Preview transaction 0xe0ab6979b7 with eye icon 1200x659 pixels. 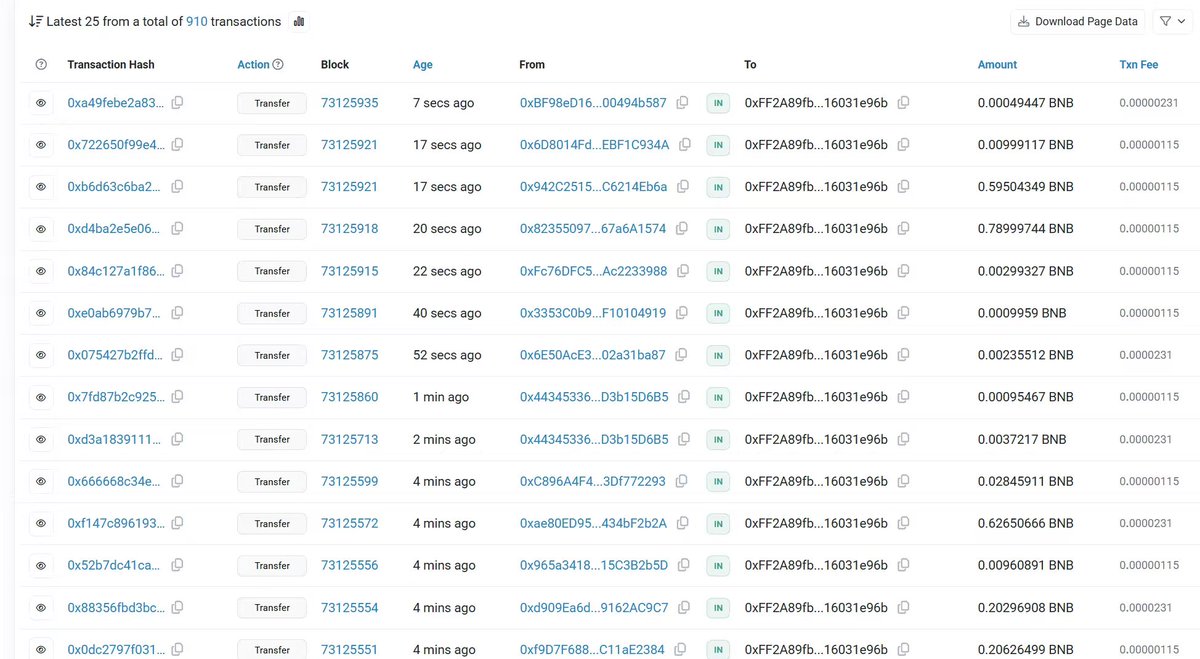tap(41, 313)
